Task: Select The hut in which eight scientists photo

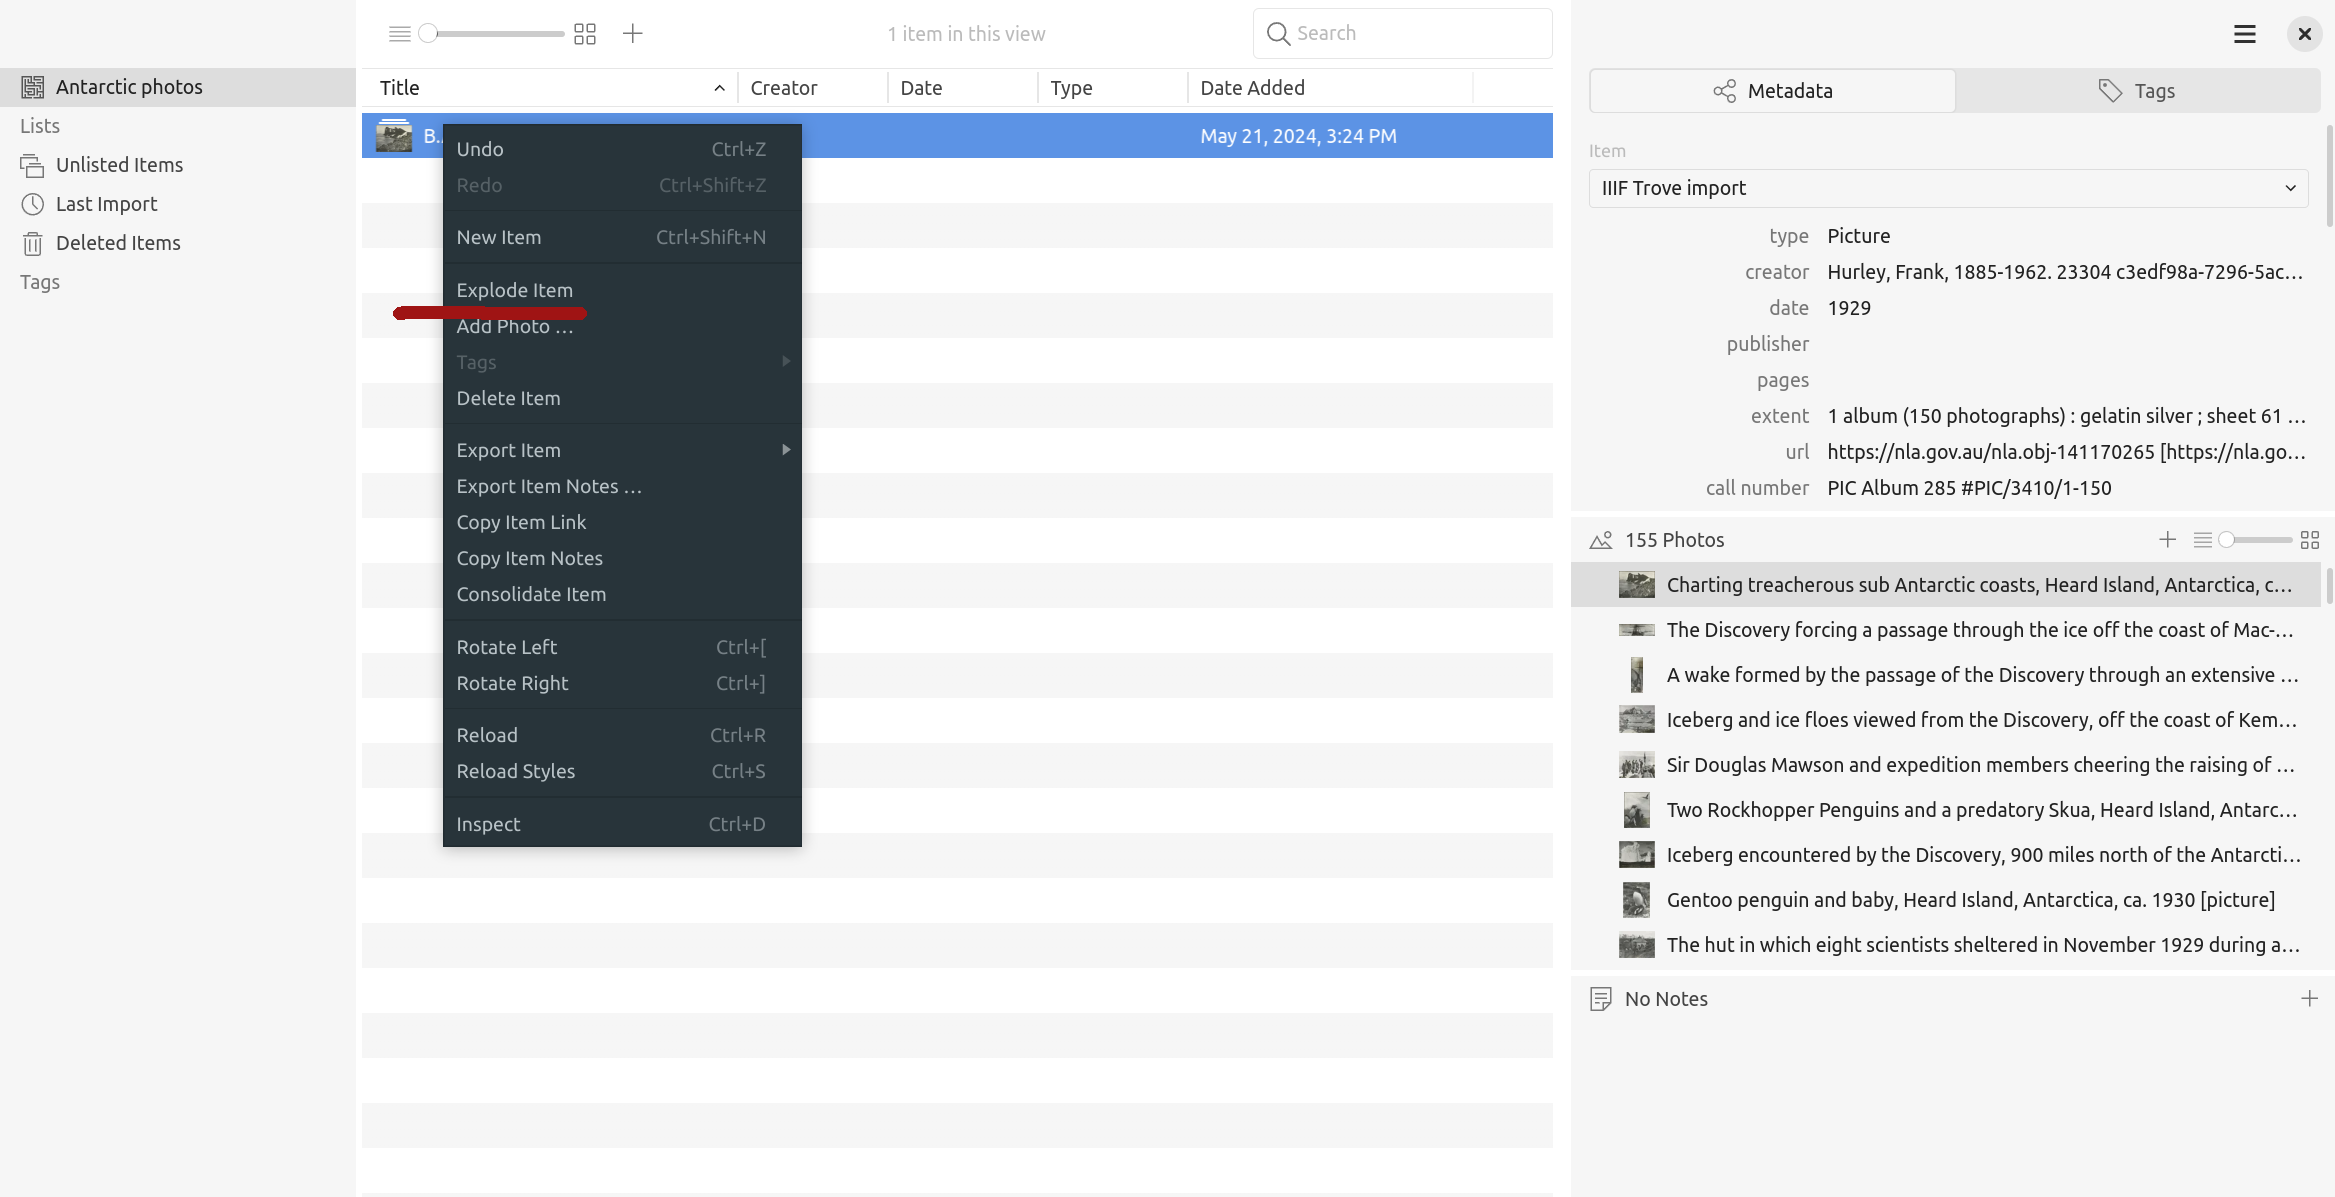Action: (1945, 945)
